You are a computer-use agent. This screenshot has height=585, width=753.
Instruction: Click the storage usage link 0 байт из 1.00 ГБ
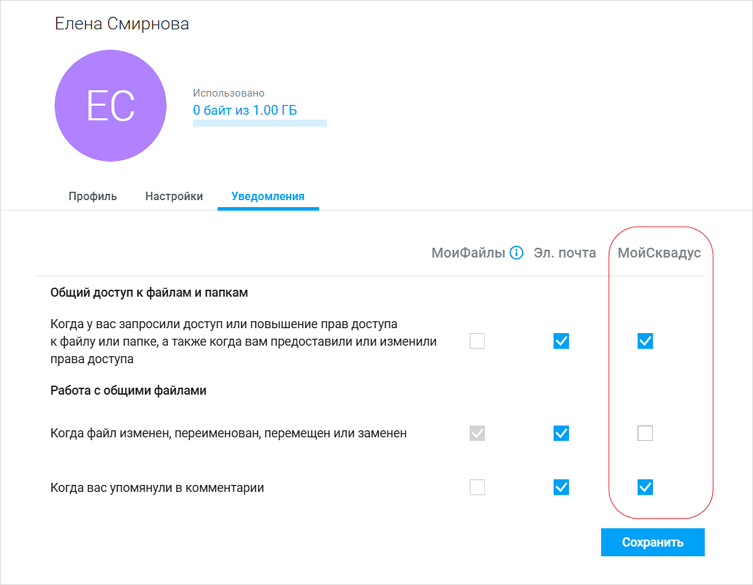(245, 110)
